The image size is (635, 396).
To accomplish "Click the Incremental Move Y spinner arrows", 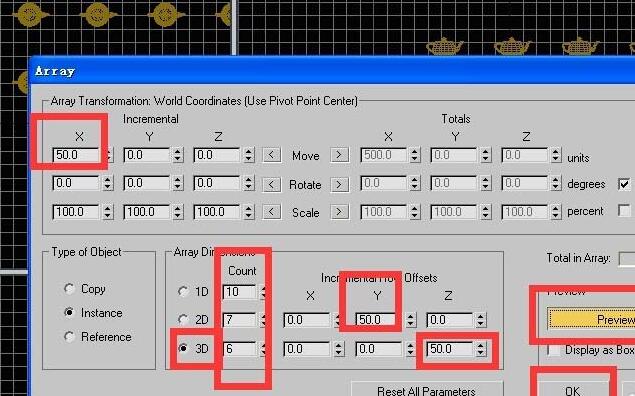I will (177, 155).
